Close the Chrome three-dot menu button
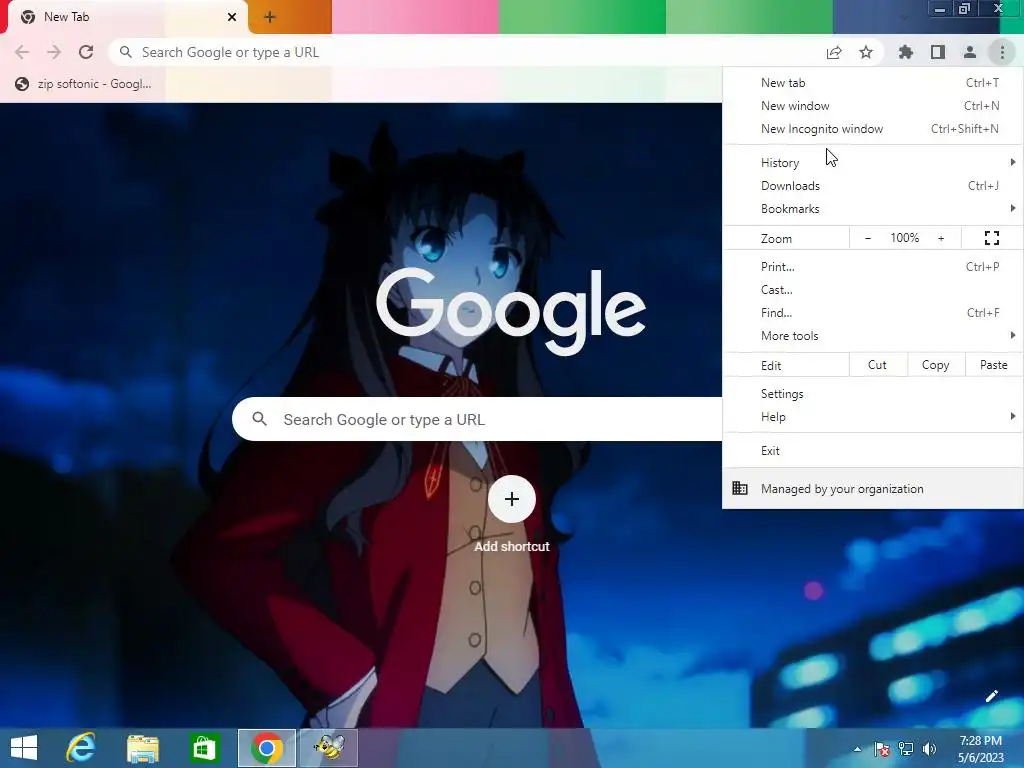1024x768 pixels. (x=1002, y=52)
